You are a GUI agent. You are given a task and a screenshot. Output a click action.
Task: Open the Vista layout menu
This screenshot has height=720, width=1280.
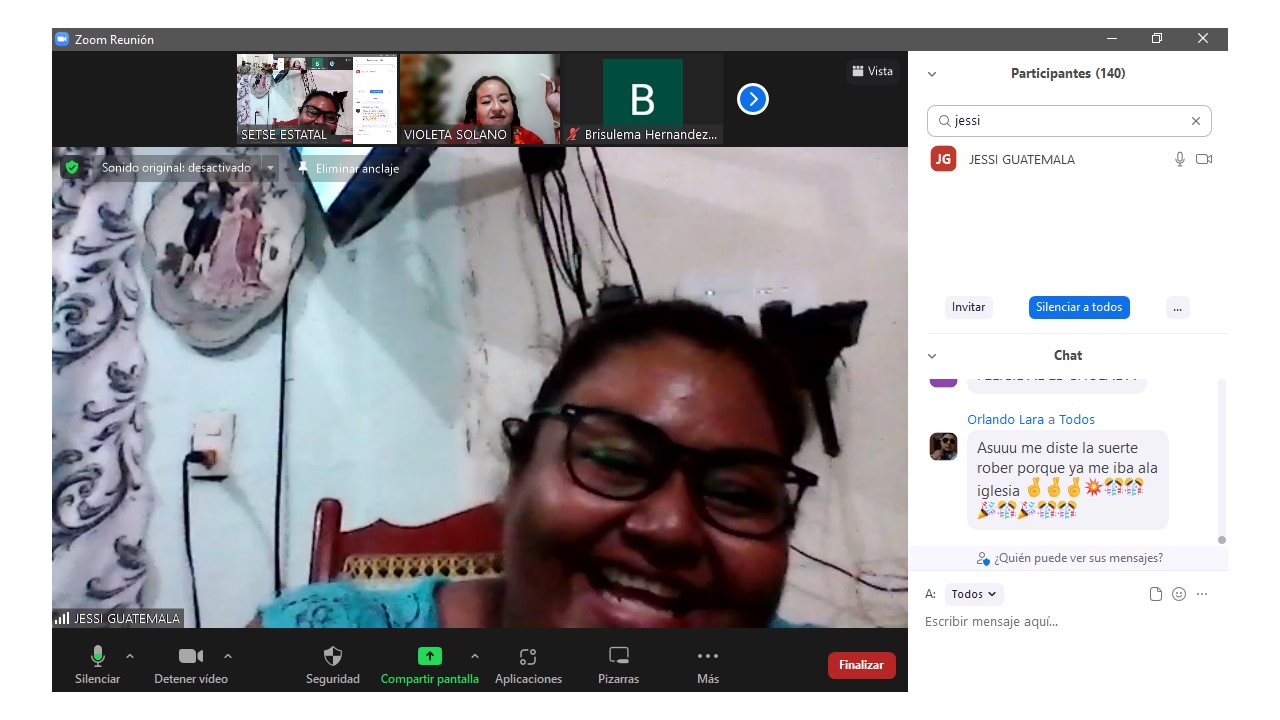872,71
